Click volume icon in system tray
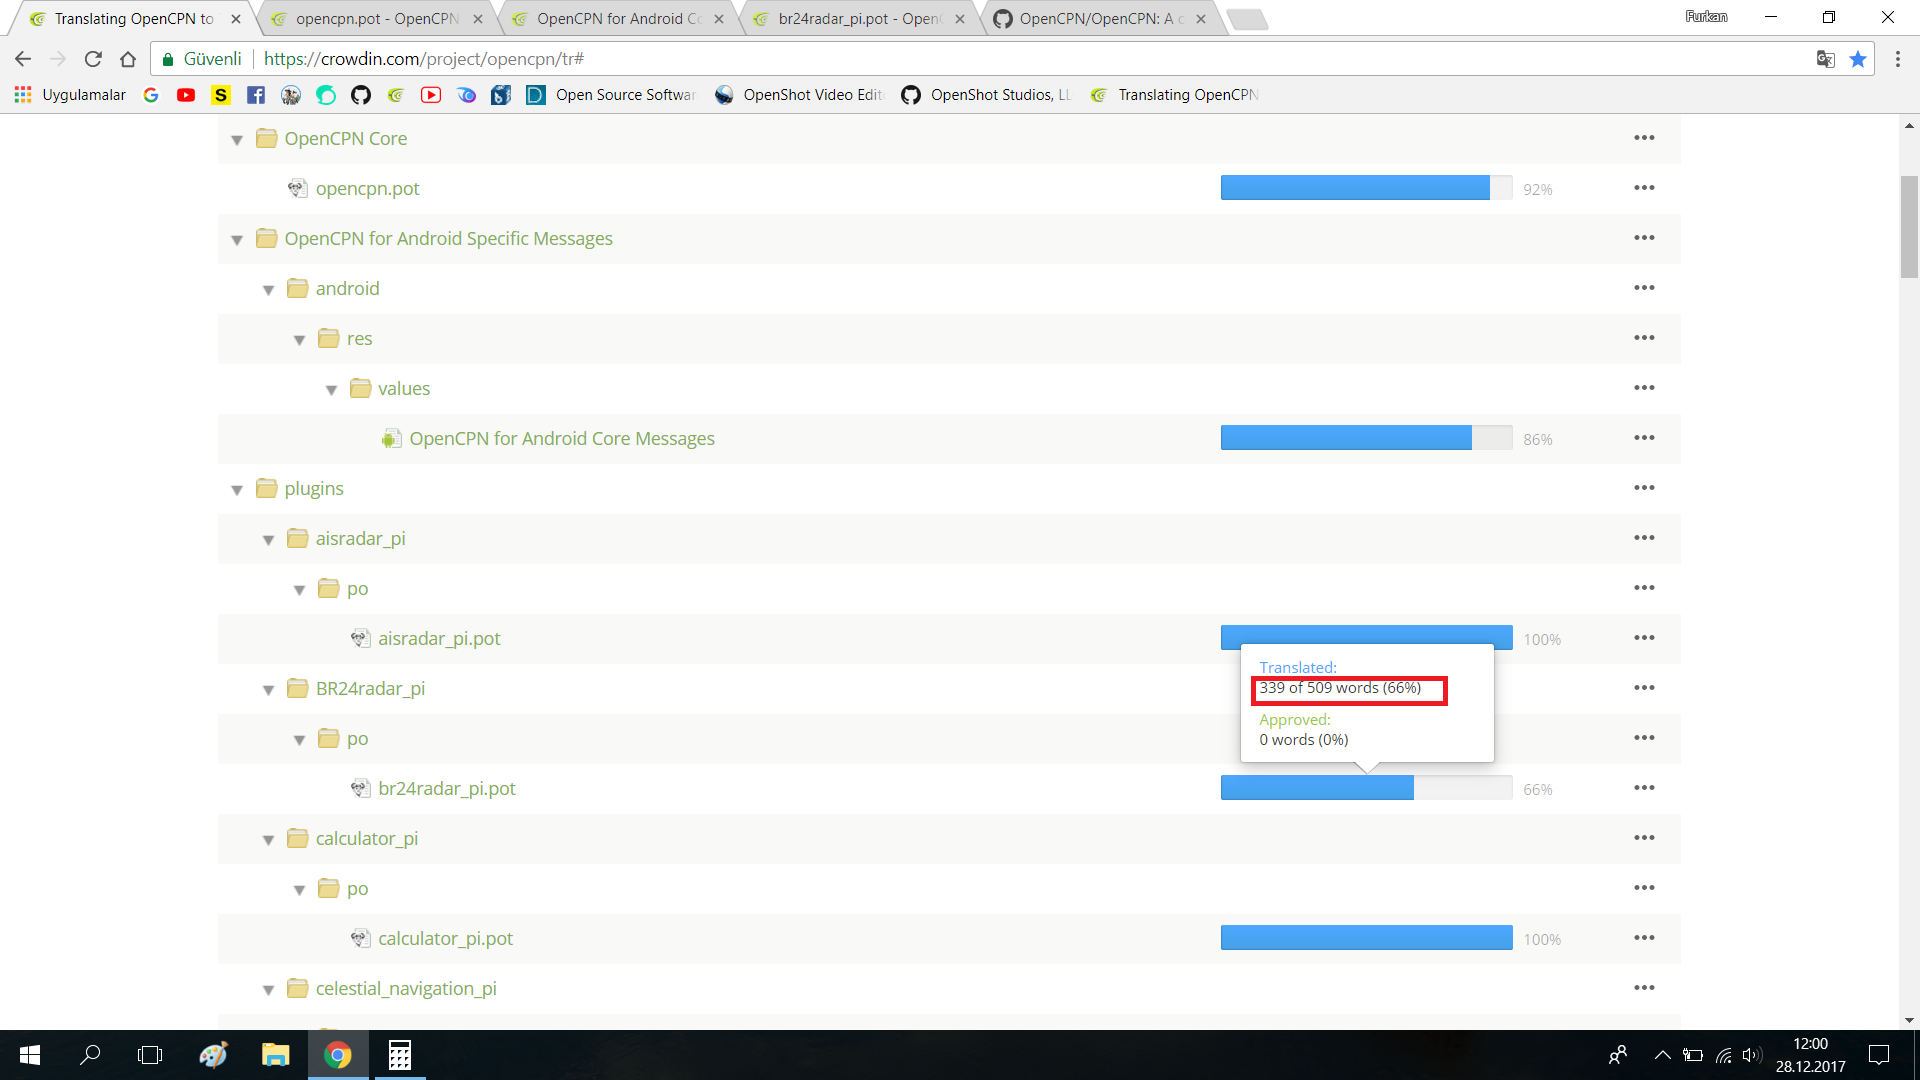Viewport: 1920px width, 1080px height. pos(1751,1055)
